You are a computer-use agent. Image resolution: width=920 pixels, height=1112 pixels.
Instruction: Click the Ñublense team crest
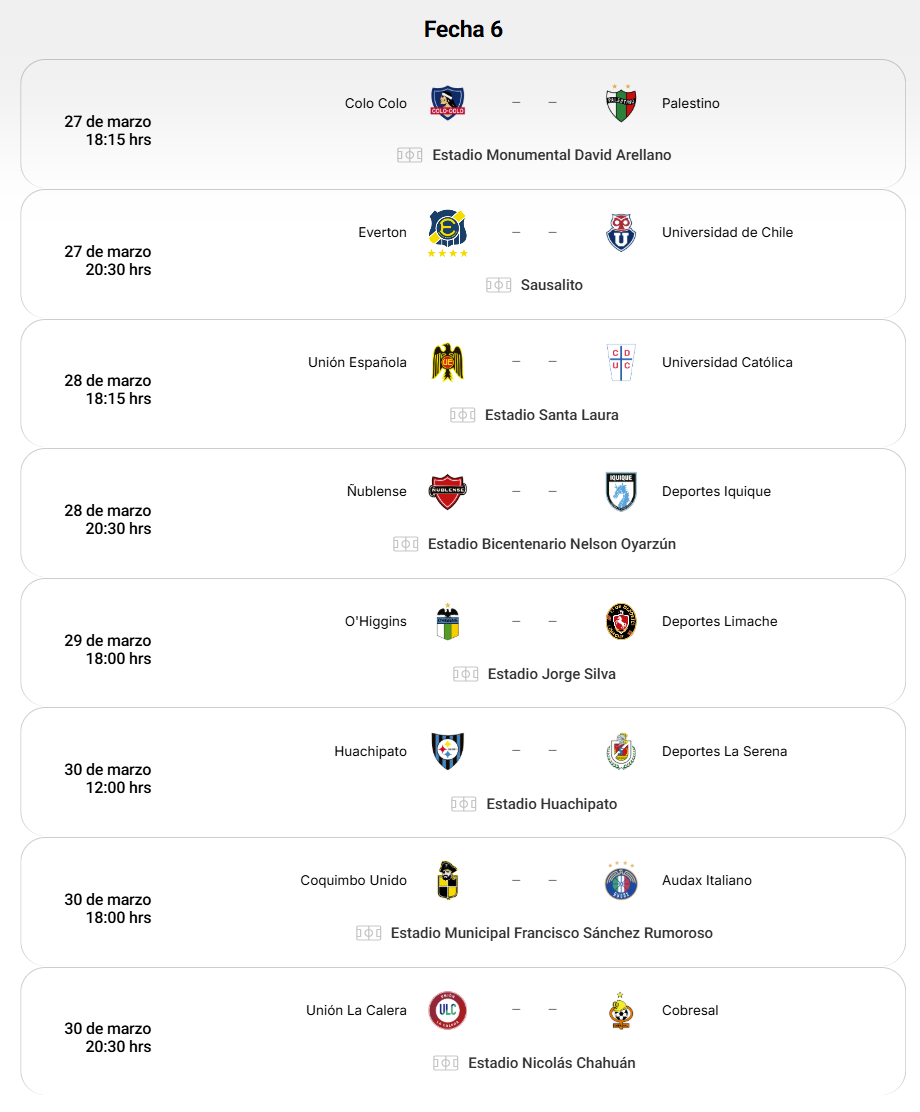447,491
